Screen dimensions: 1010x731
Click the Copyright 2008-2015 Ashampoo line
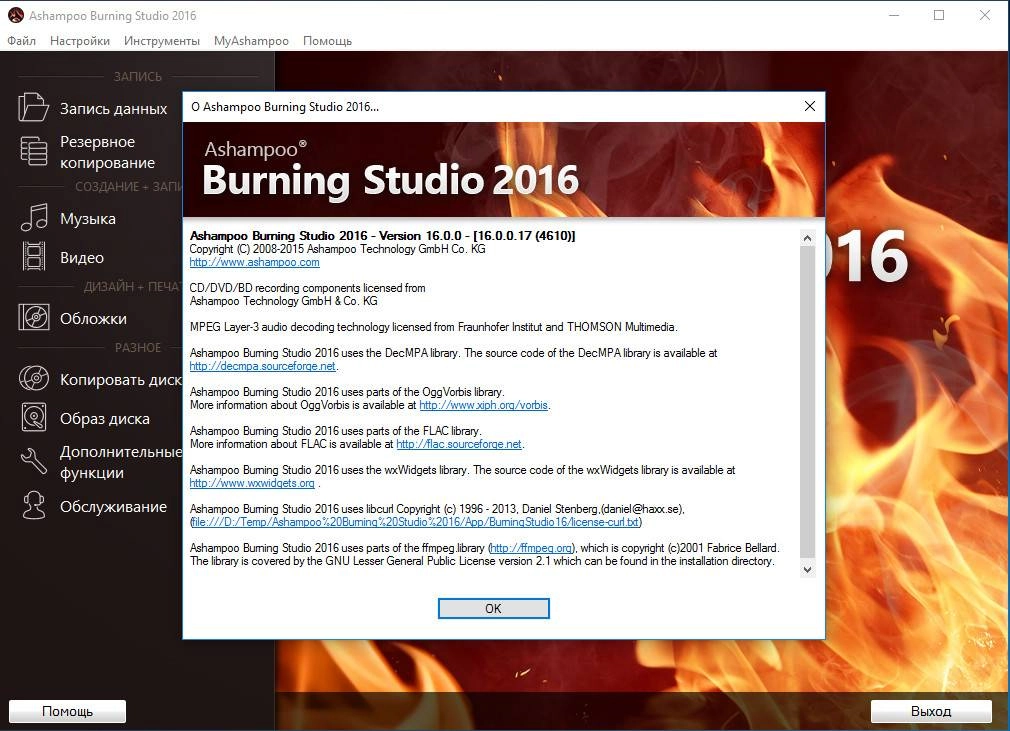pyautogui.click(x=338, y=249)
